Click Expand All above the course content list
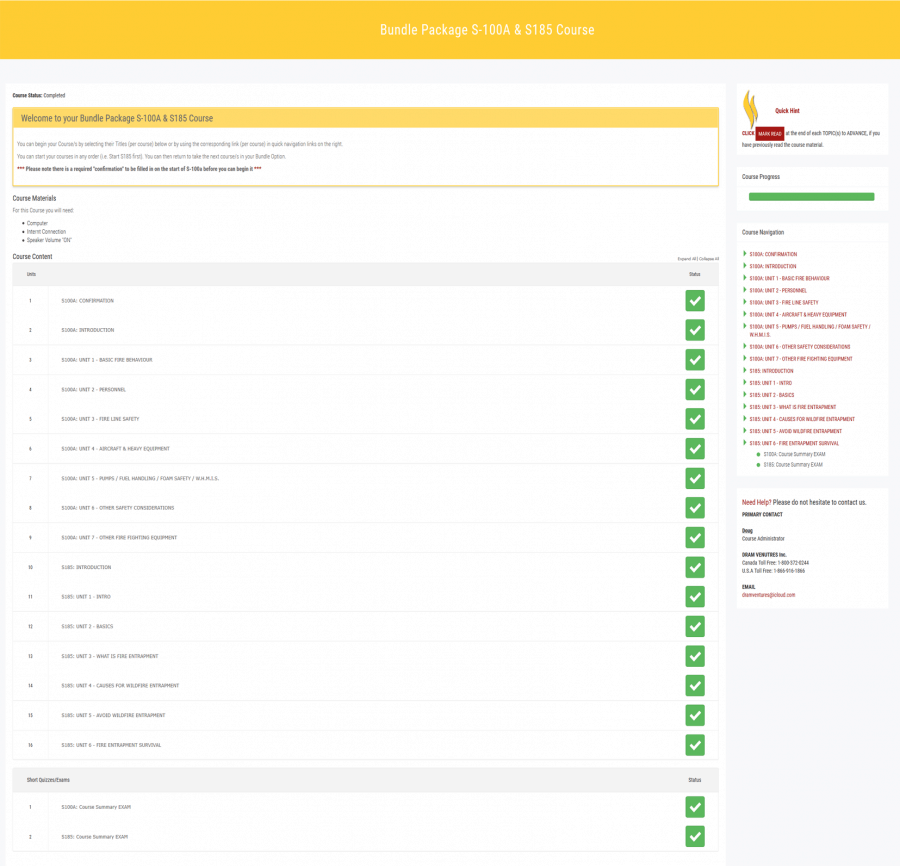The height and width of the screenshot is (866, 900). click(x=686, y=258)
